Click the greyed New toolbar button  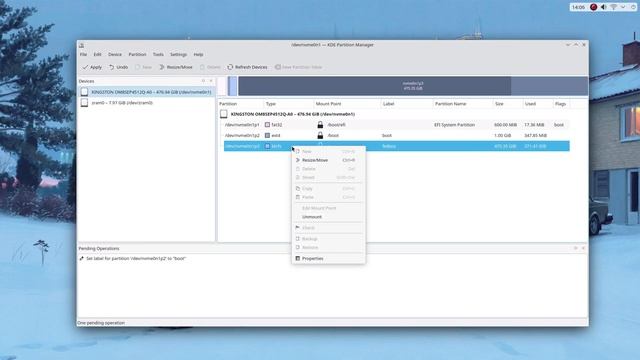coord(143,67)
